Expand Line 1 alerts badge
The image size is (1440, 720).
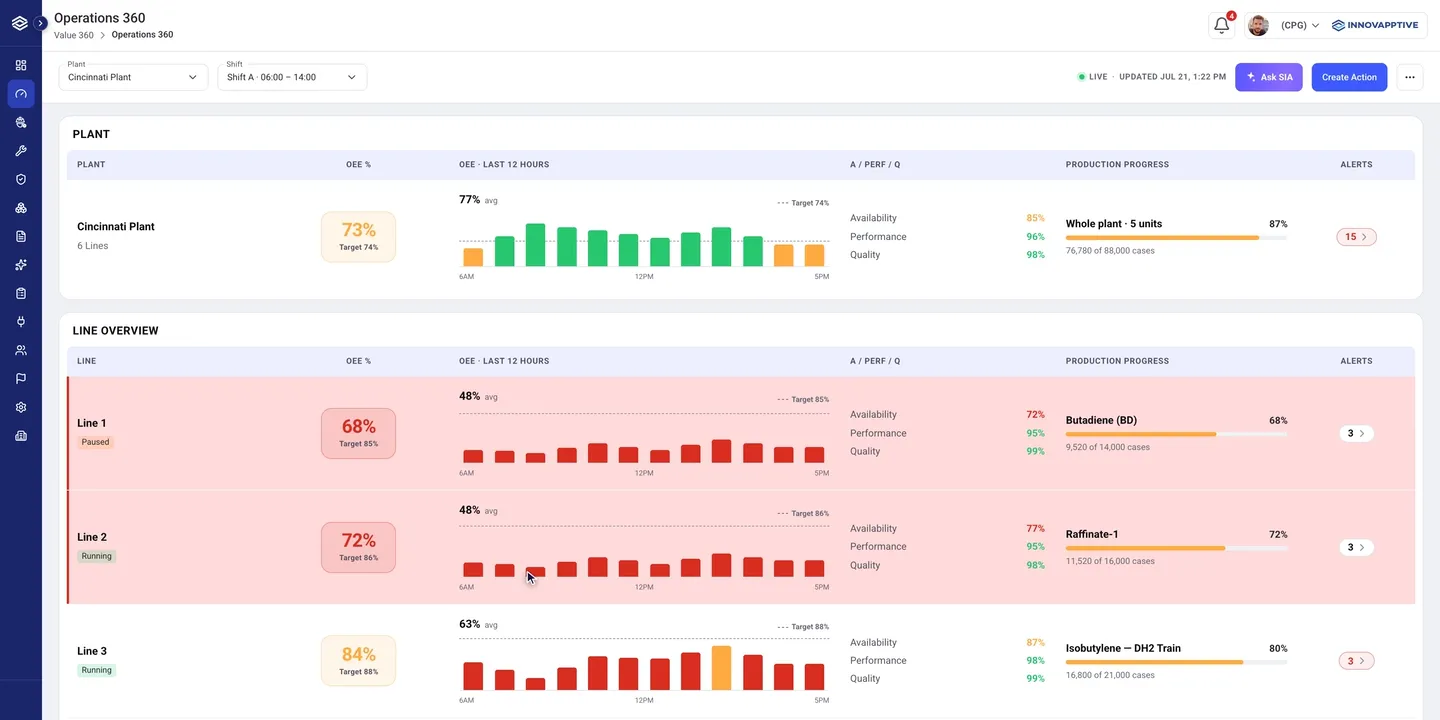[1356, 433]
